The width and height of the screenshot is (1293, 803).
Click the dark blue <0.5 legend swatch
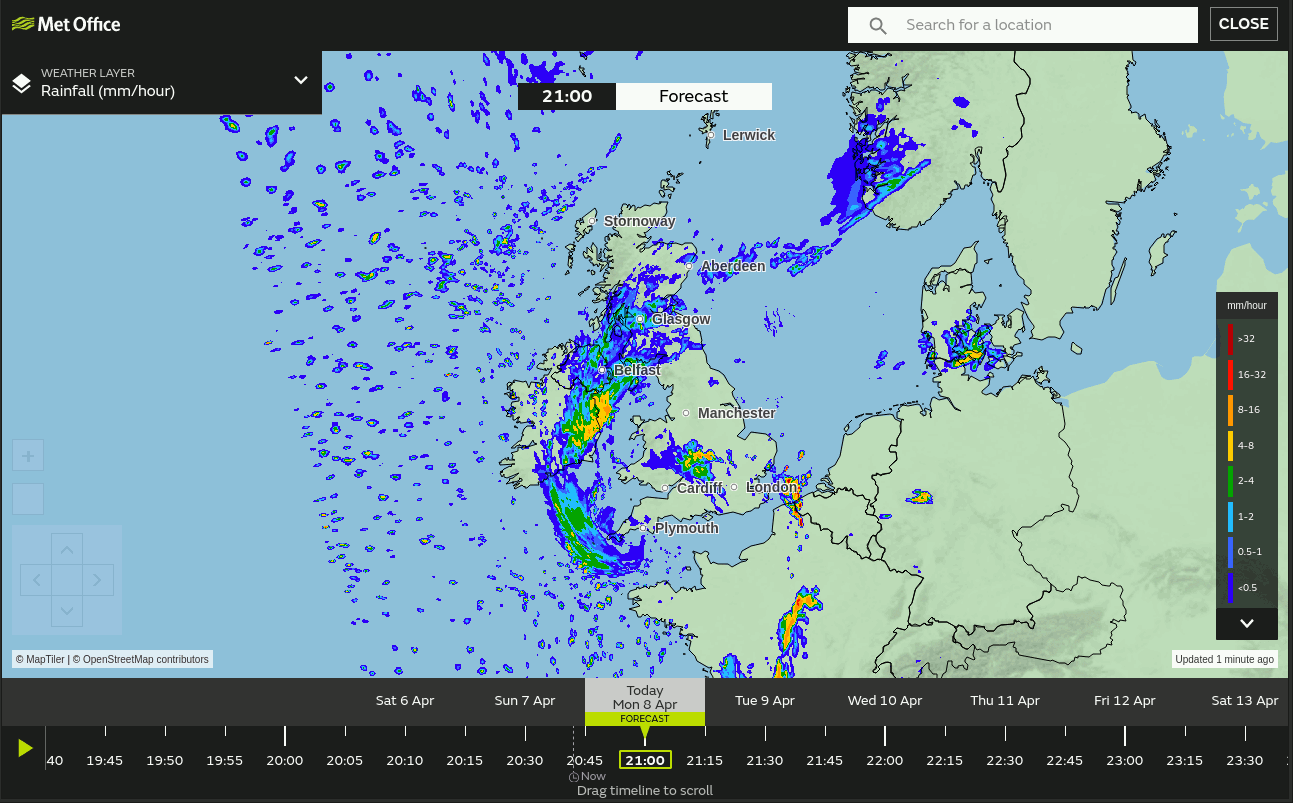tap(1230, 588)
